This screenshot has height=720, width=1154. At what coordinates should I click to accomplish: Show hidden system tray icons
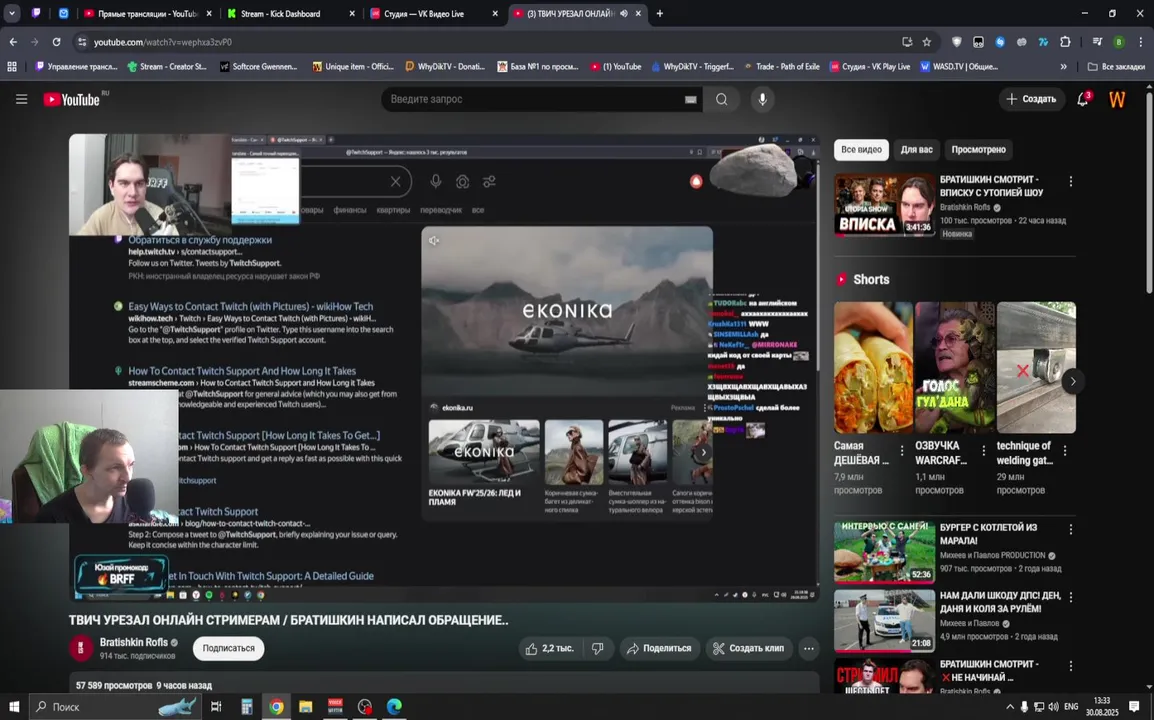(x=1010, y=707)
